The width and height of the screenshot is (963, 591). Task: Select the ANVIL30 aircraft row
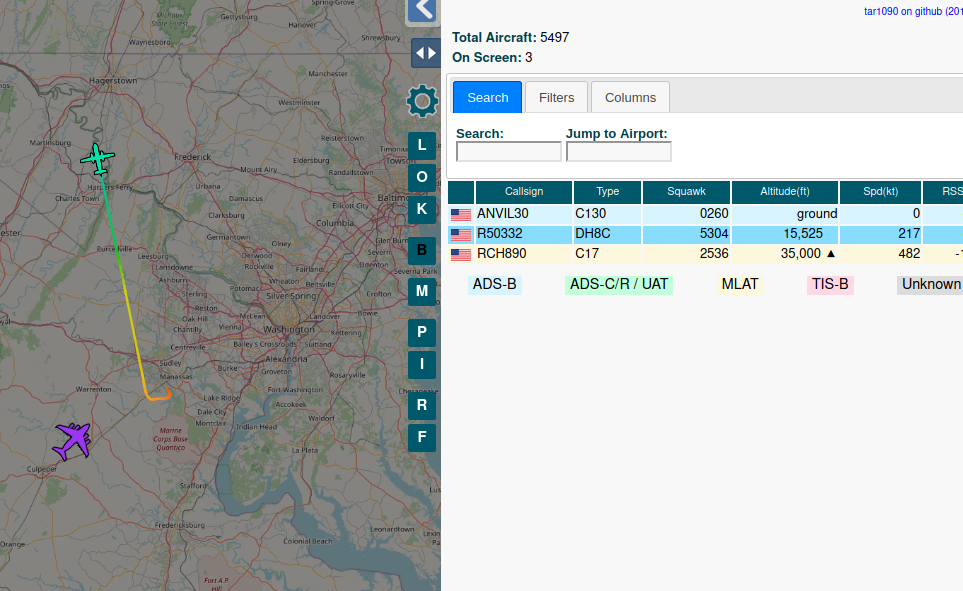click(x=705, y=214)
